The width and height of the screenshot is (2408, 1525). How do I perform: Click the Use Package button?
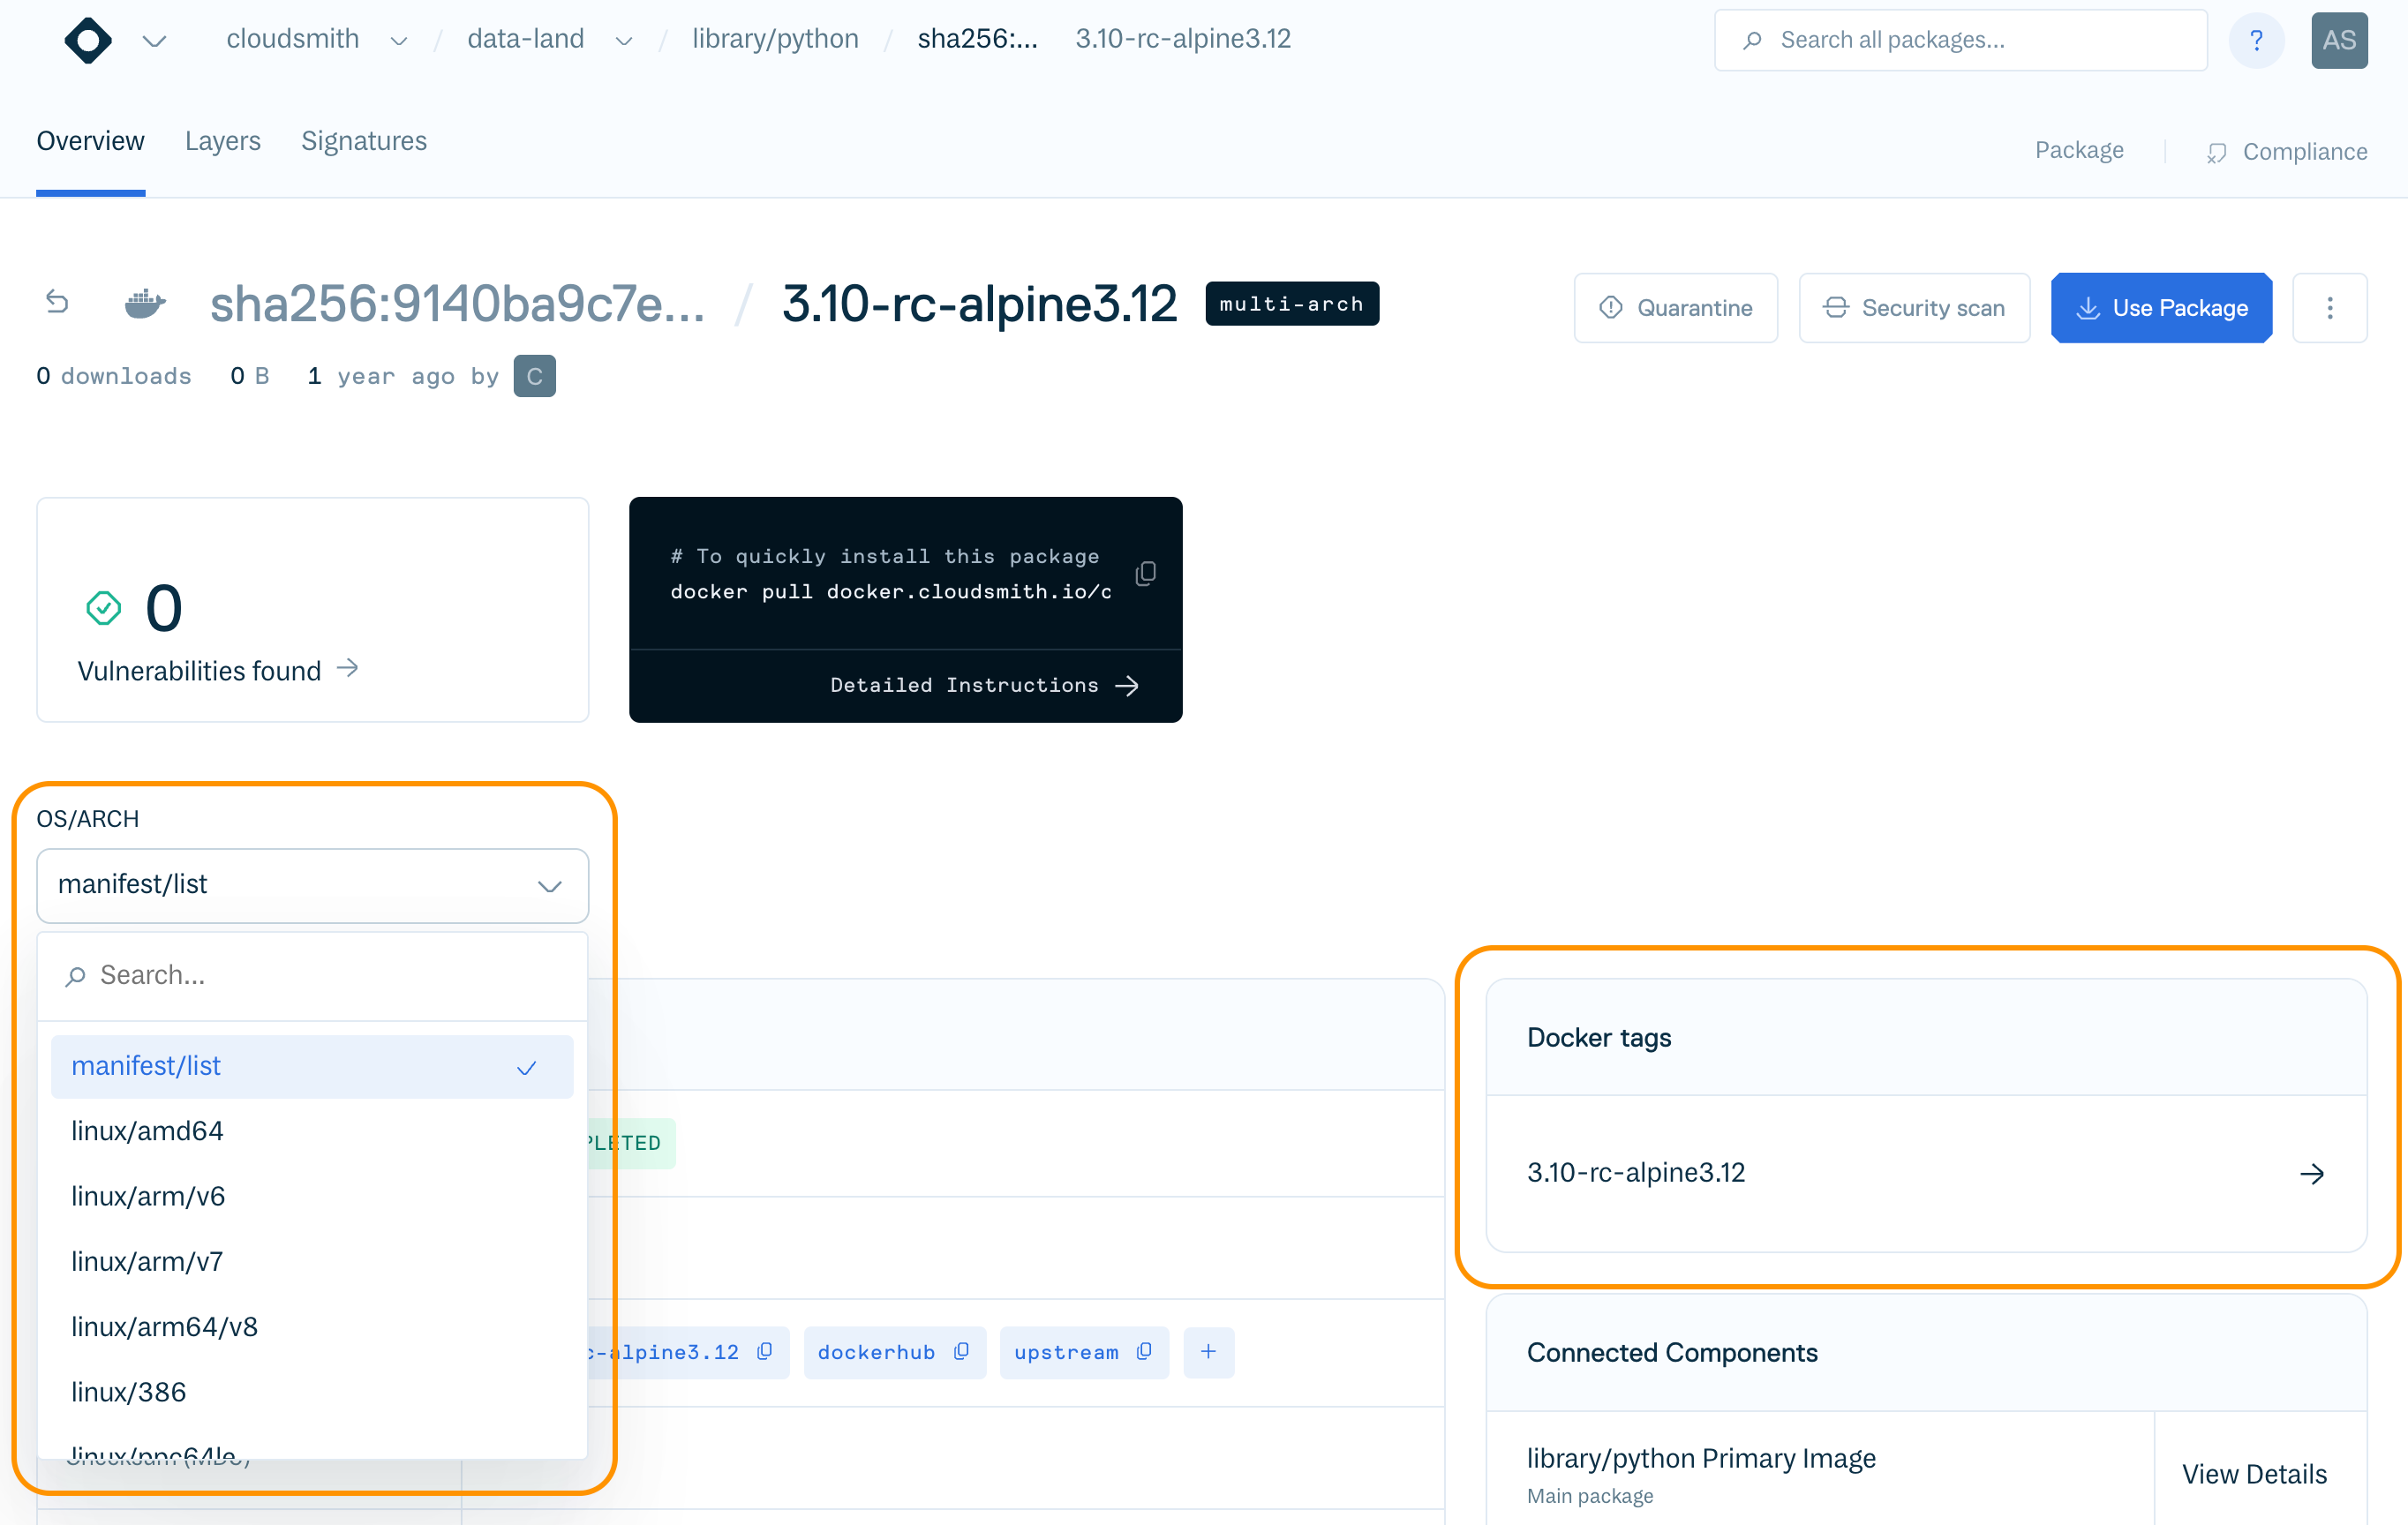click(2160, 308)
